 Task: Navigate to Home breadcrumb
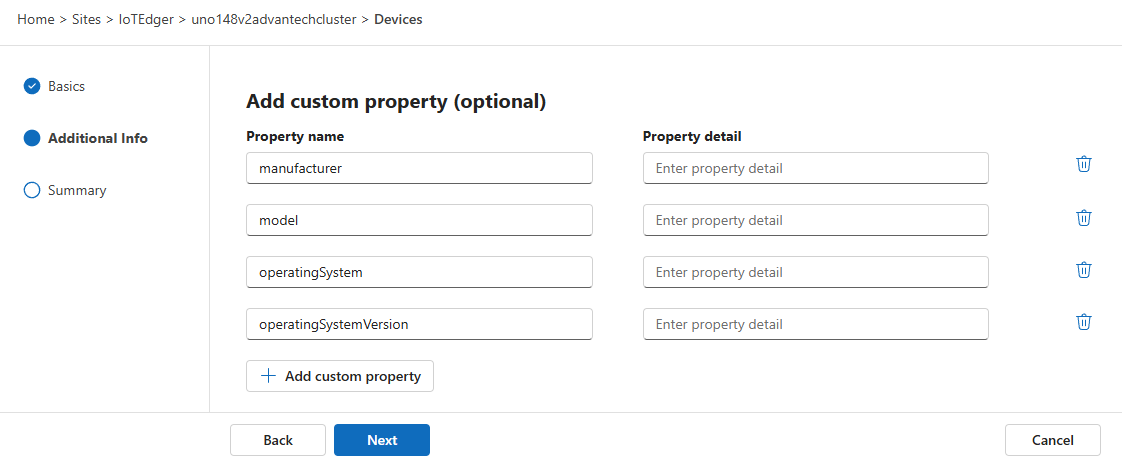coord(35,19)
